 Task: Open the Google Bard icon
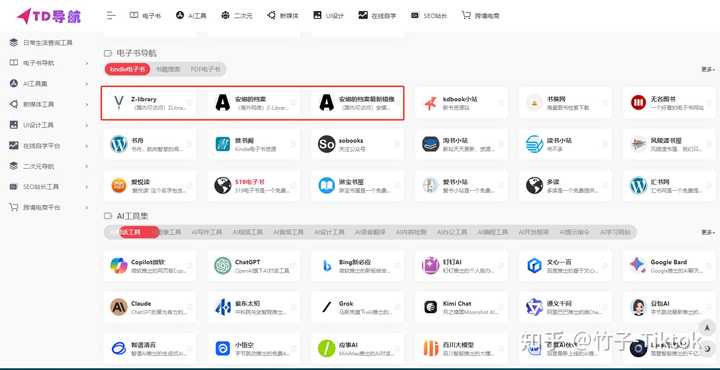click(x=638, y=264)
